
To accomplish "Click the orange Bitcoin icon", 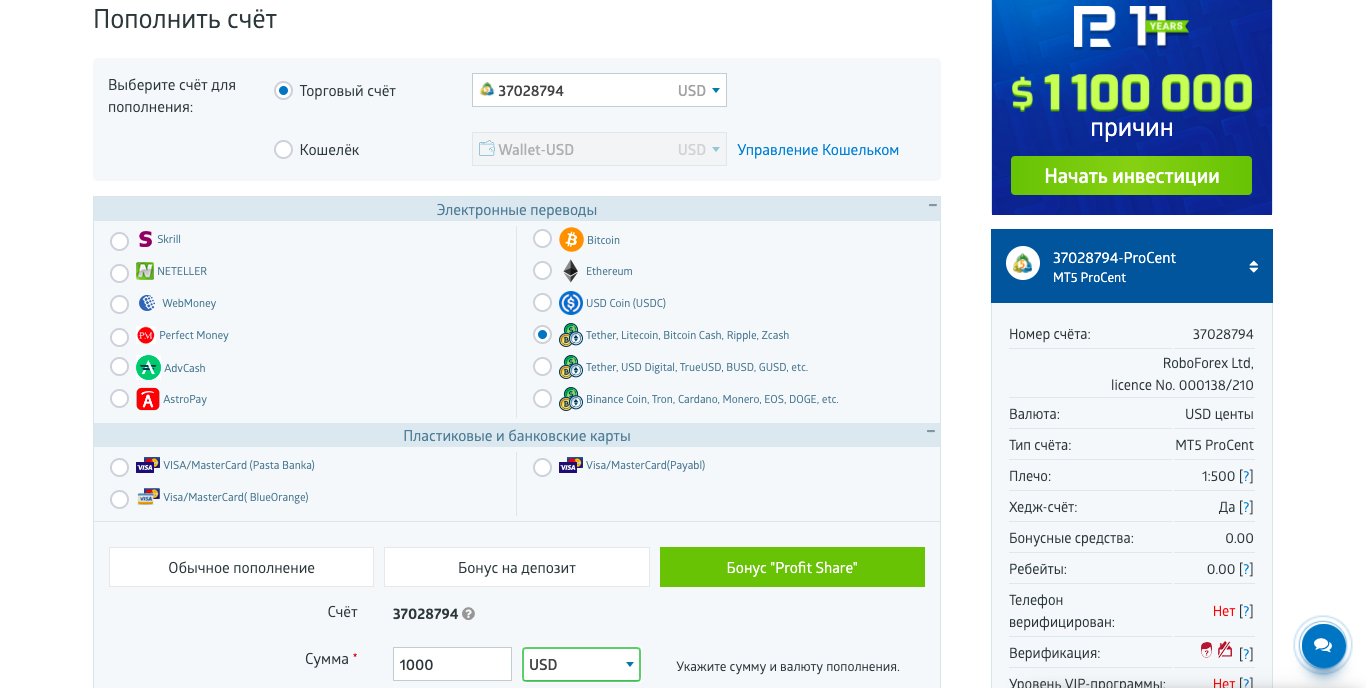I will (x=571, y=240).
